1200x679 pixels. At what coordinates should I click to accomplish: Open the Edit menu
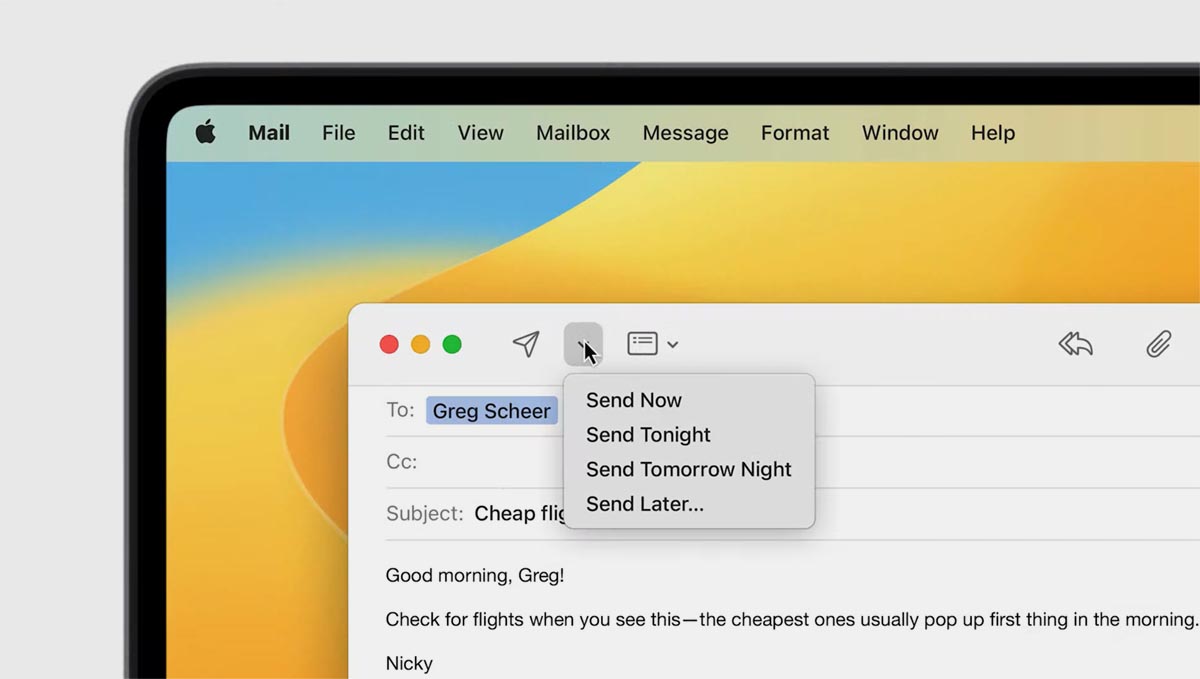[406, 133]
